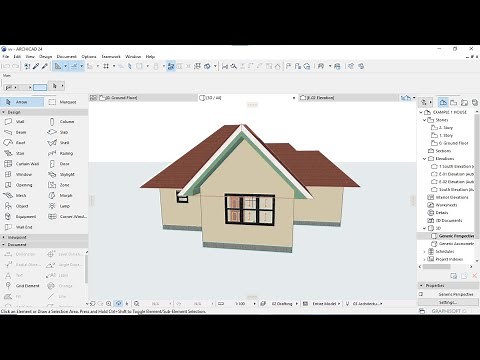Open the Design menu
This screenshot has width=480, height=360.
pos(45,57)
